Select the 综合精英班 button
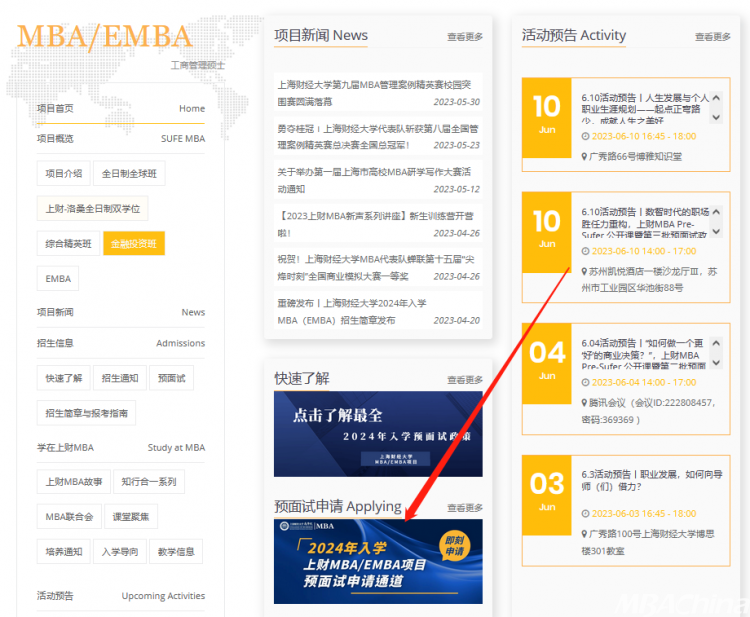 tap(68, 243)
